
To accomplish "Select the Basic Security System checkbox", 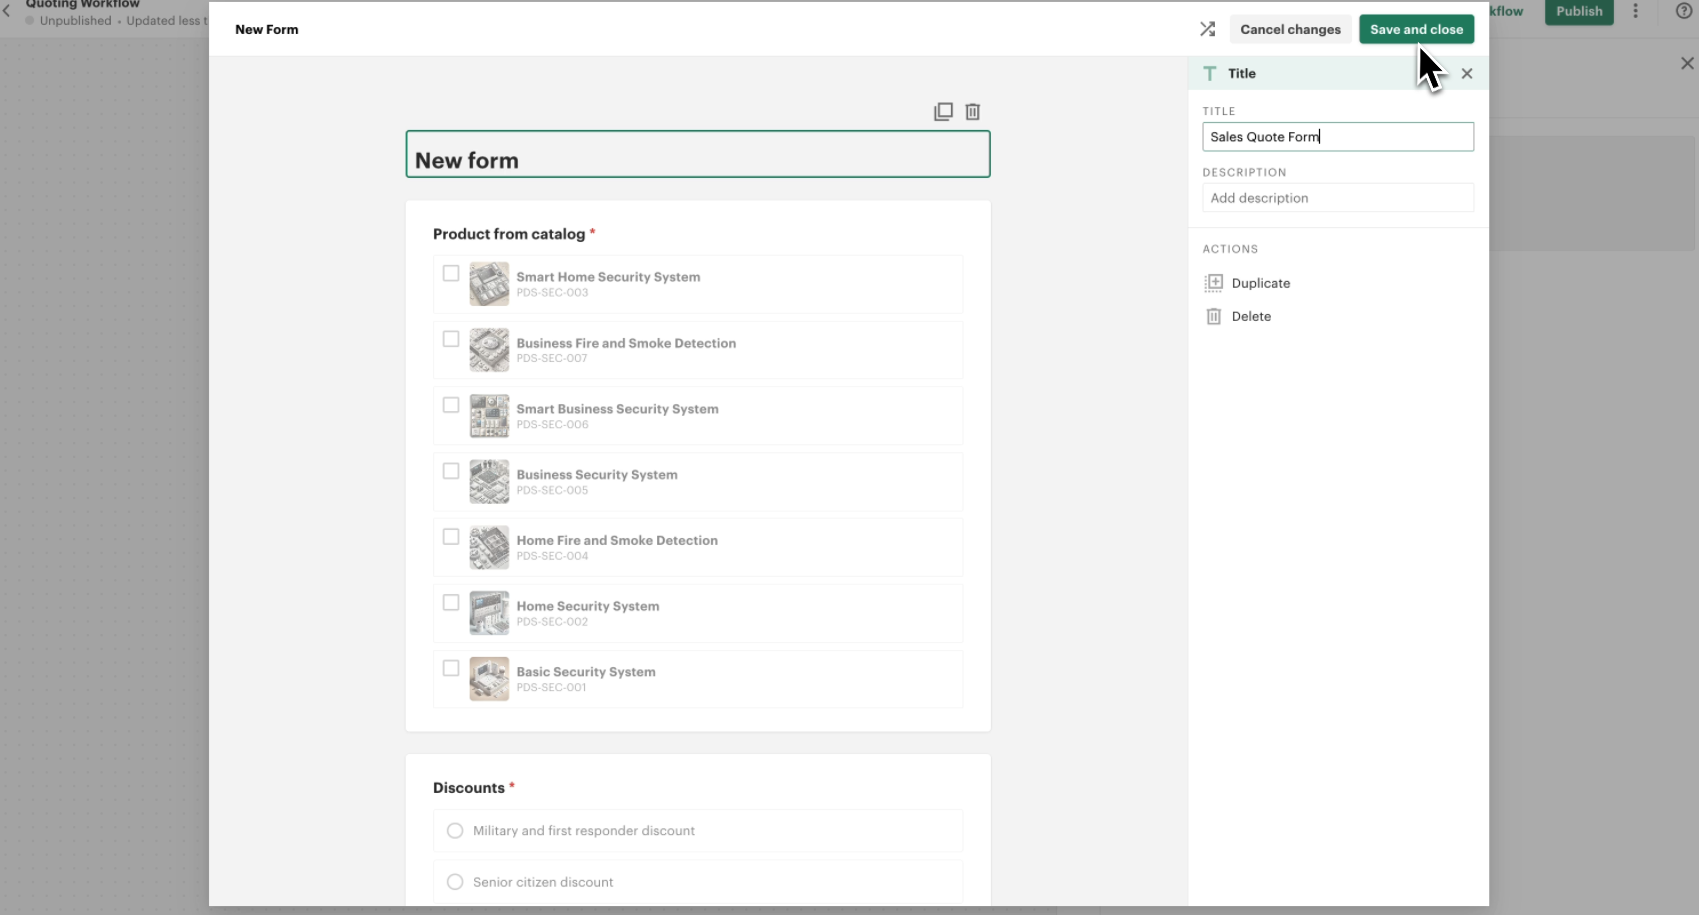I will point(451,668).
